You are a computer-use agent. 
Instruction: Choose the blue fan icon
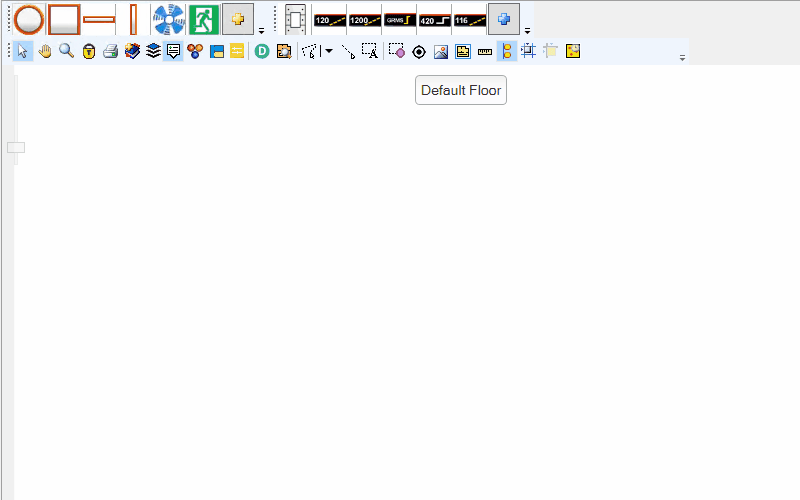[168, 19]
